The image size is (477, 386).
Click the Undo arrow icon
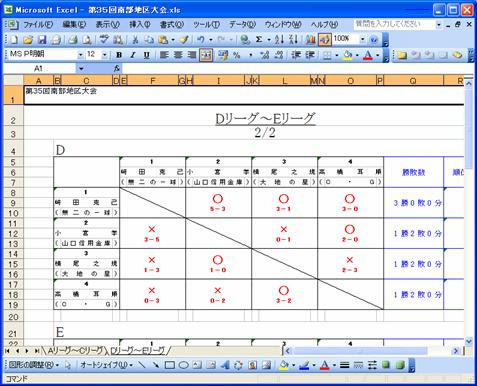201,40
